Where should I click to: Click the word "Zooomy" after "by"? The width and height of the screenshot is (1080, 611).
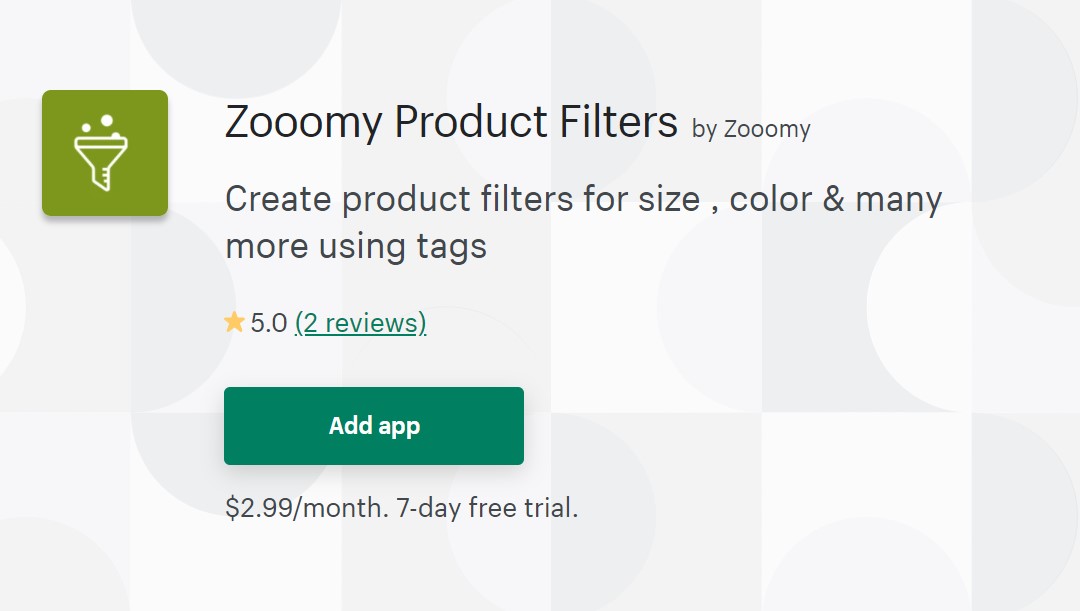[767, 129]
